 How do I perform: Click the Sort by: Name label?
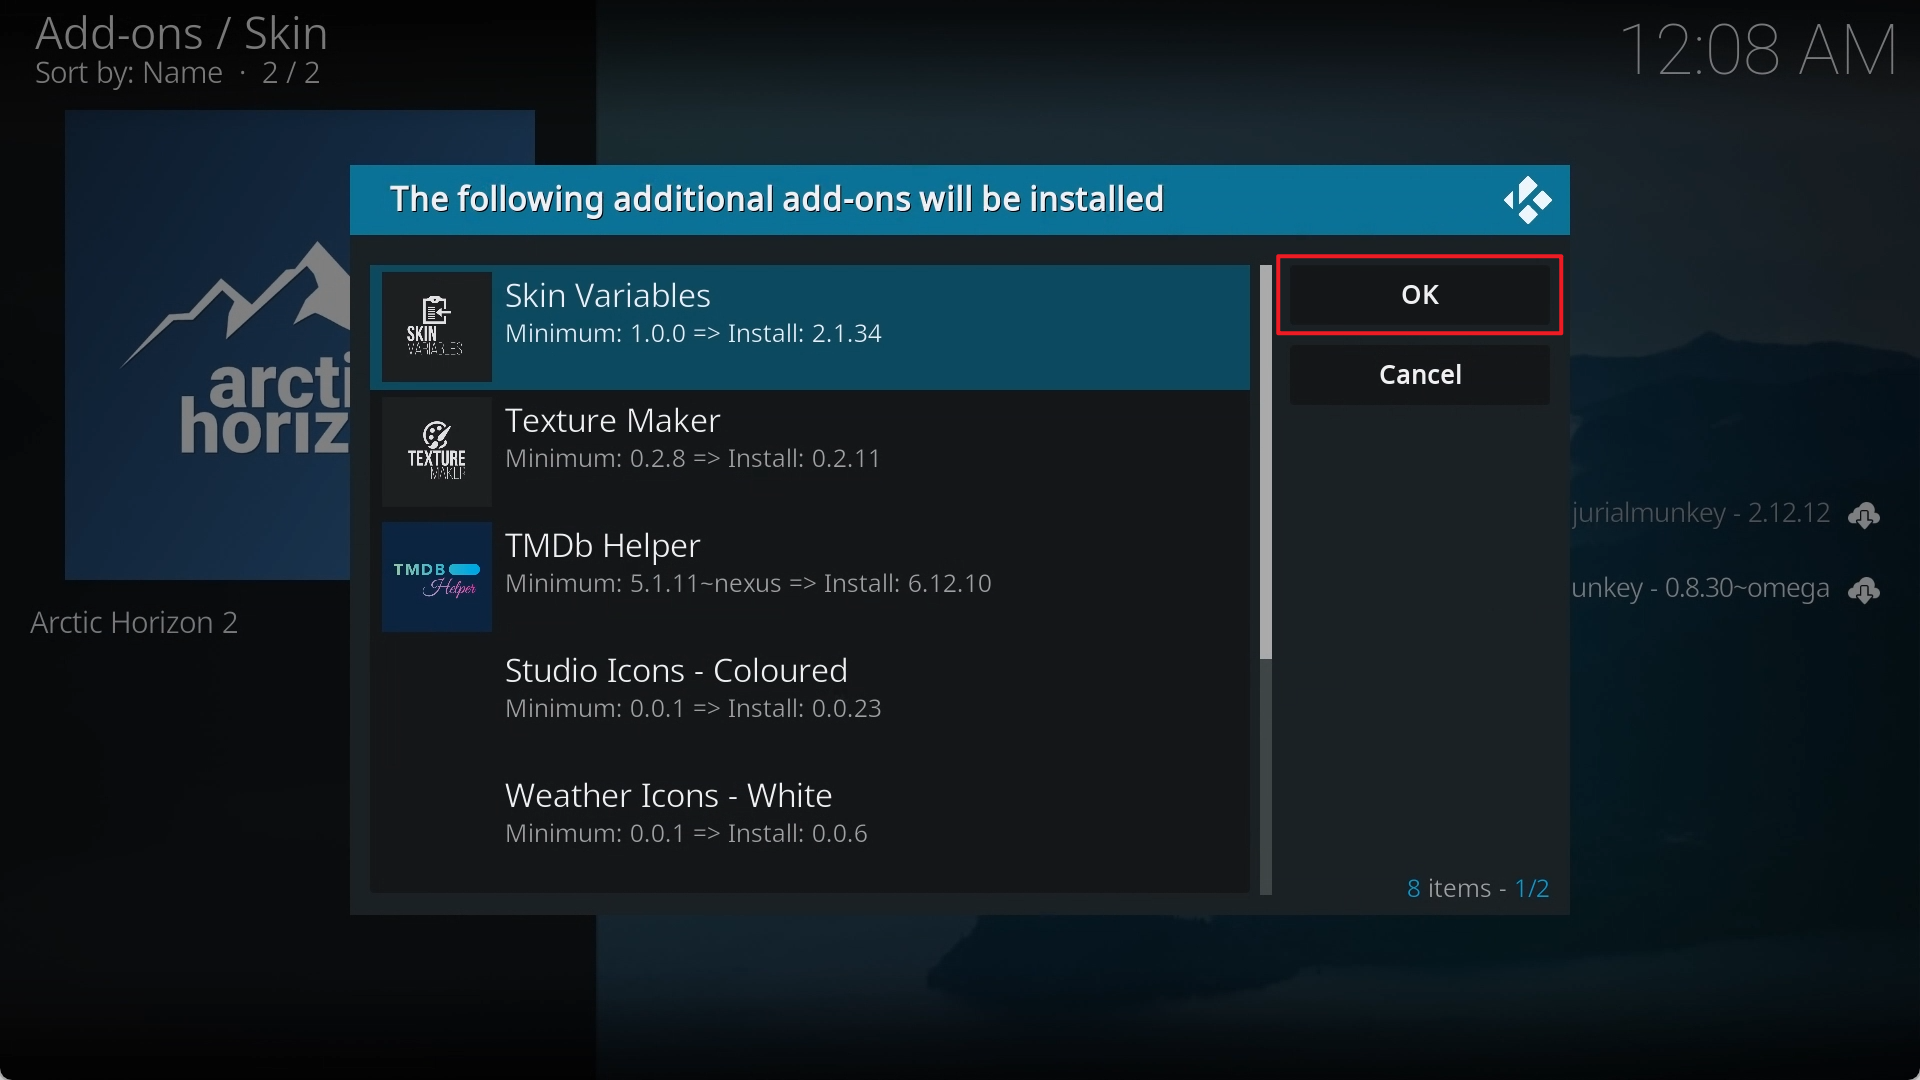point(129,73)
